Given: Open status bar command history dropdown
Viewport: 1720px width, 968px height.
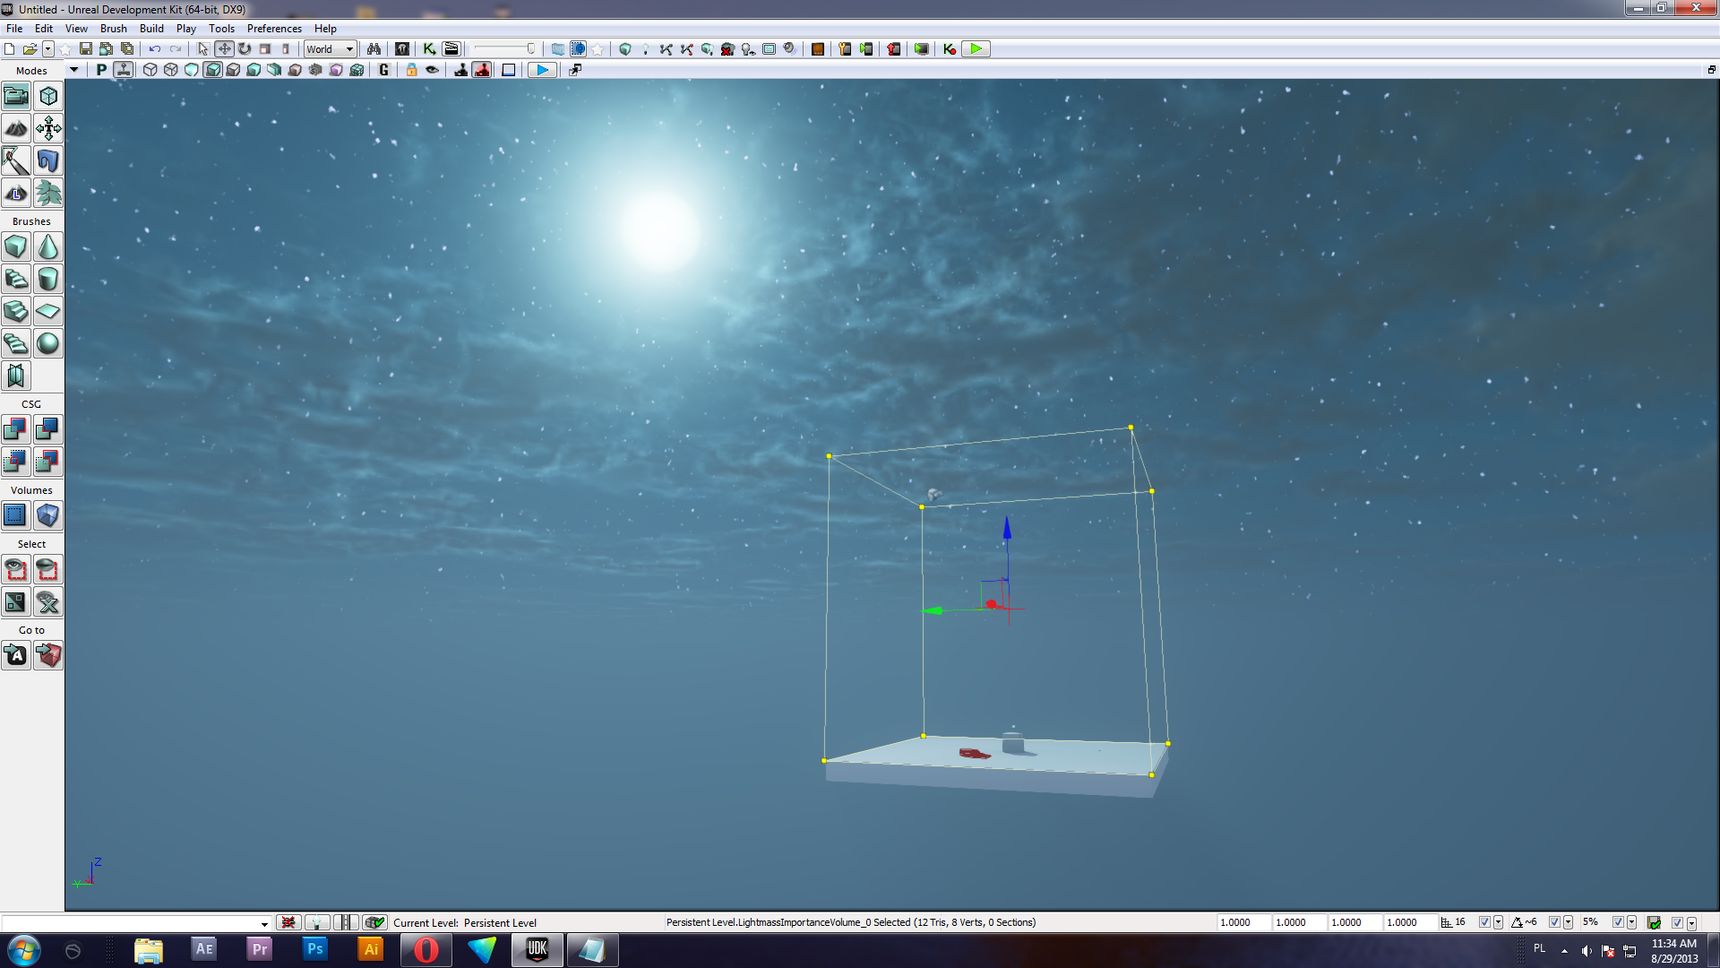Looking at the screenshot, I should pyautogui.click(x=264, y=924).
